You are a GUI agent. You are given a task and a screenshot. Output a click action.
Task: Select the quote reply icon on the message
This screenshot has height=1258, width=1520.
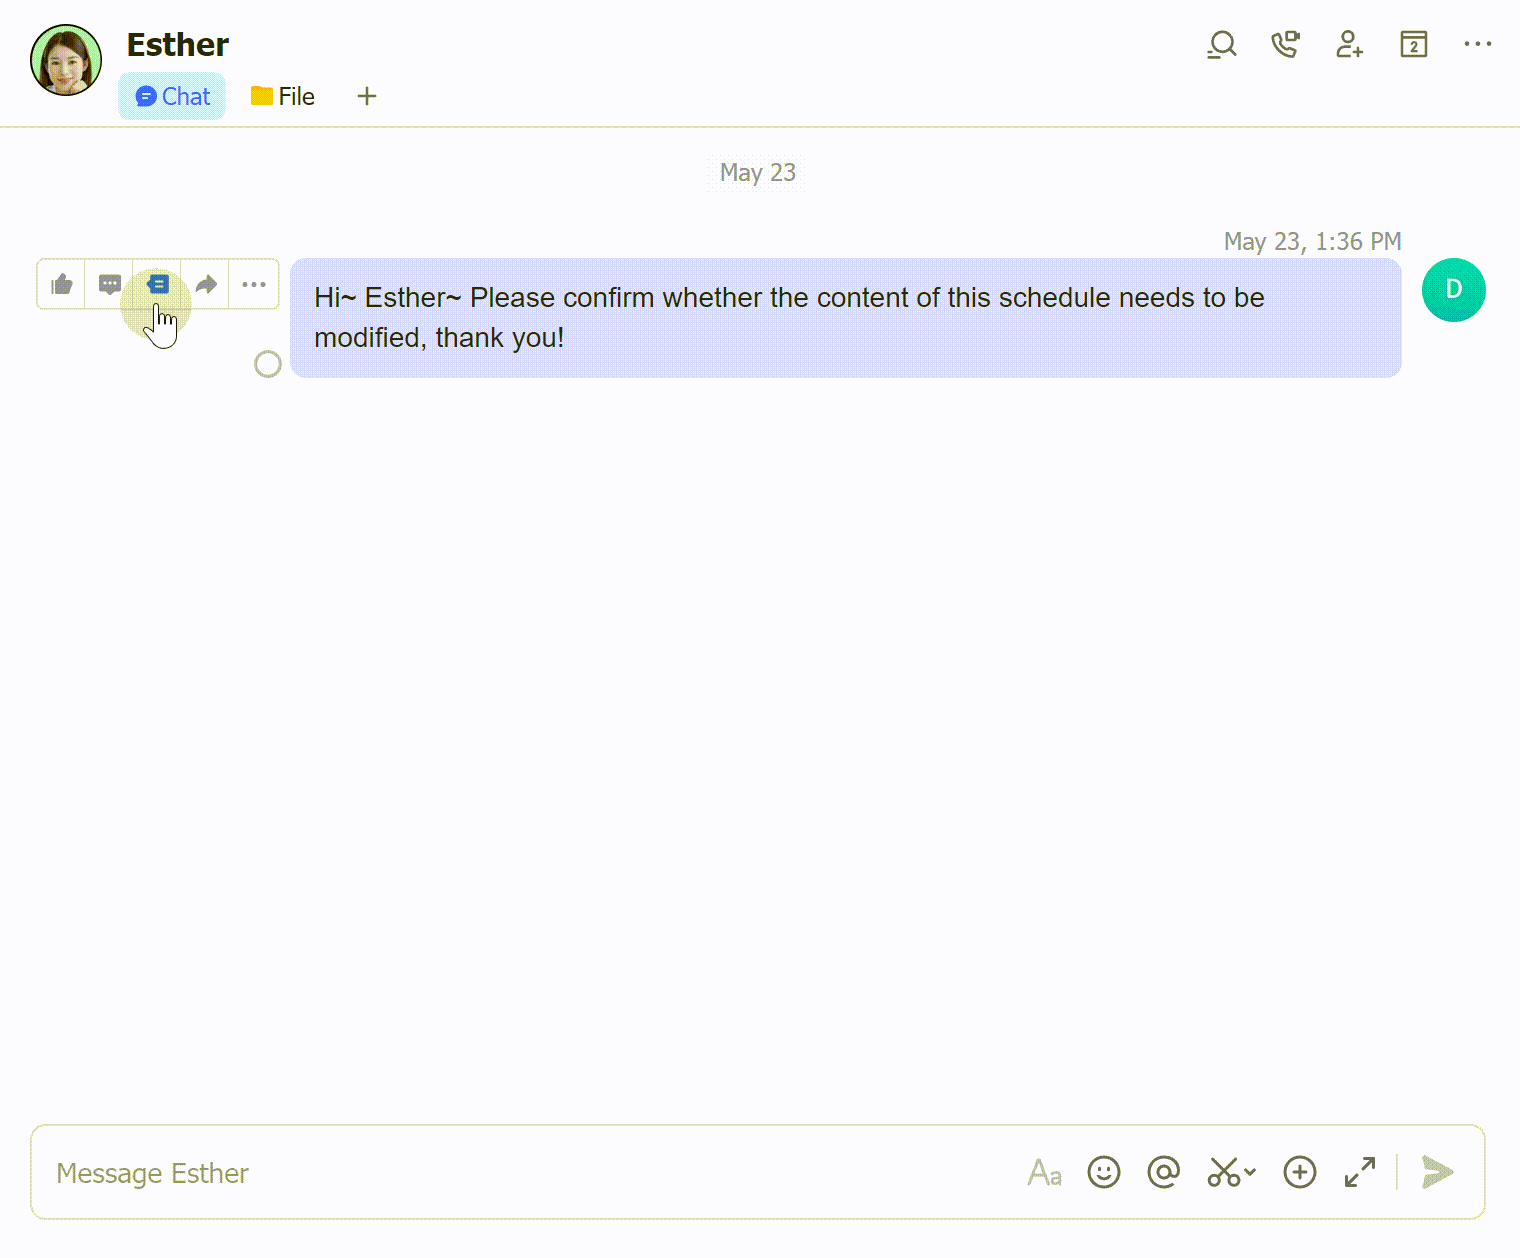(157, 284)
